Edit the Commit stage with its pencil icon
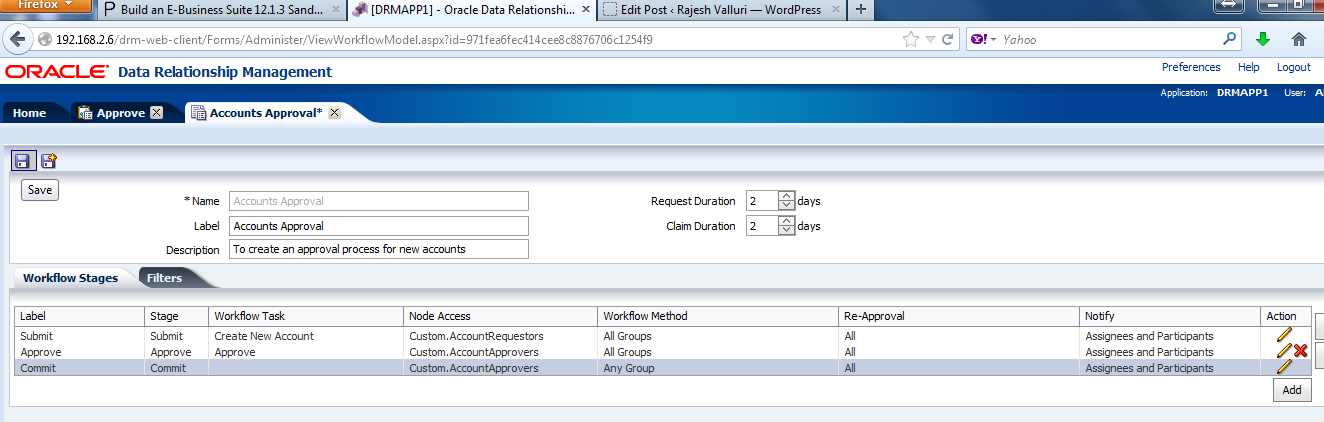Screen dimensions: 1324x422 (x=1284, y=367)
